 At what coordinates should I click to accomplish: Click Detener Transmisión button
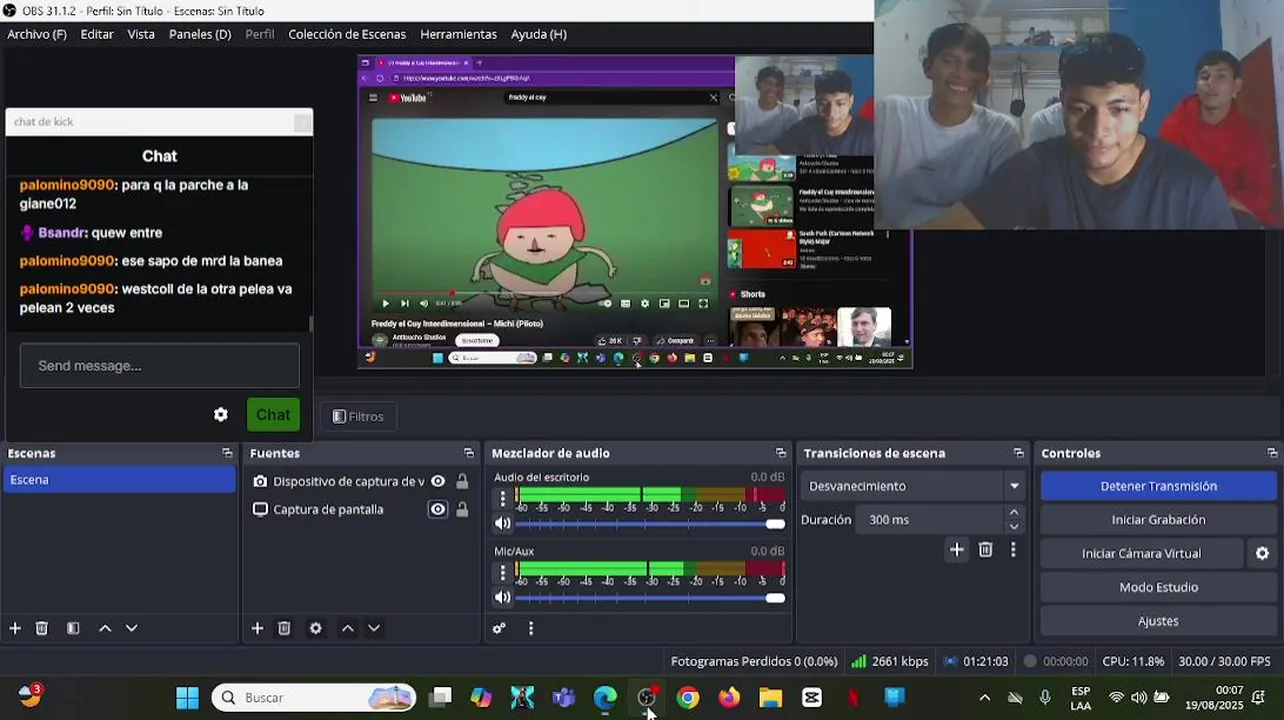tap(1158, 486)
